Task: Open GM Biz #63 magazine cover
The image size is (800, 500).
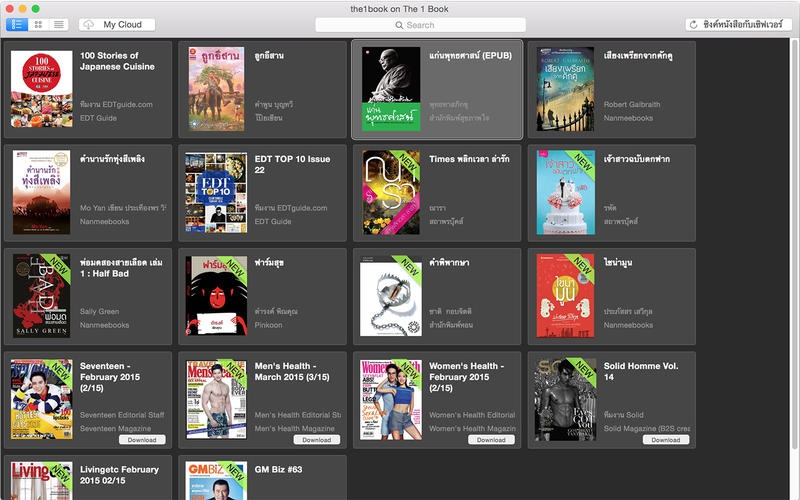Action: tap(216, 481)
